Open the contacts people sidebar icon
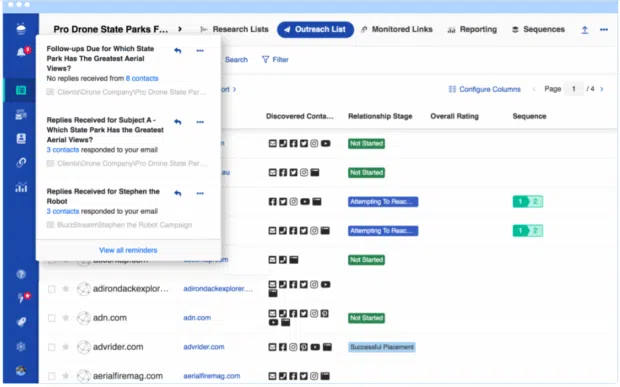Screen dimensions: 620x387 pos(21,138)
